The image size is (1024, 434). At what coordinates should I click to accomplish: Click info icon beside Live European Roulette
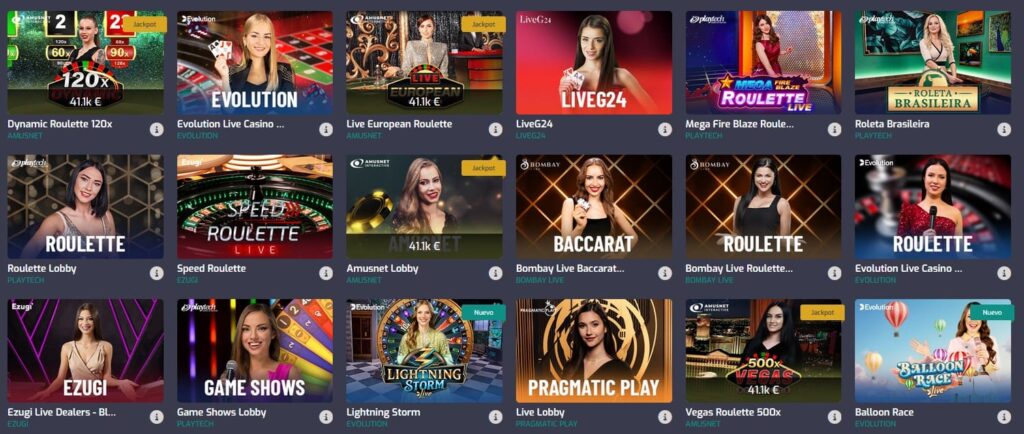496,129
